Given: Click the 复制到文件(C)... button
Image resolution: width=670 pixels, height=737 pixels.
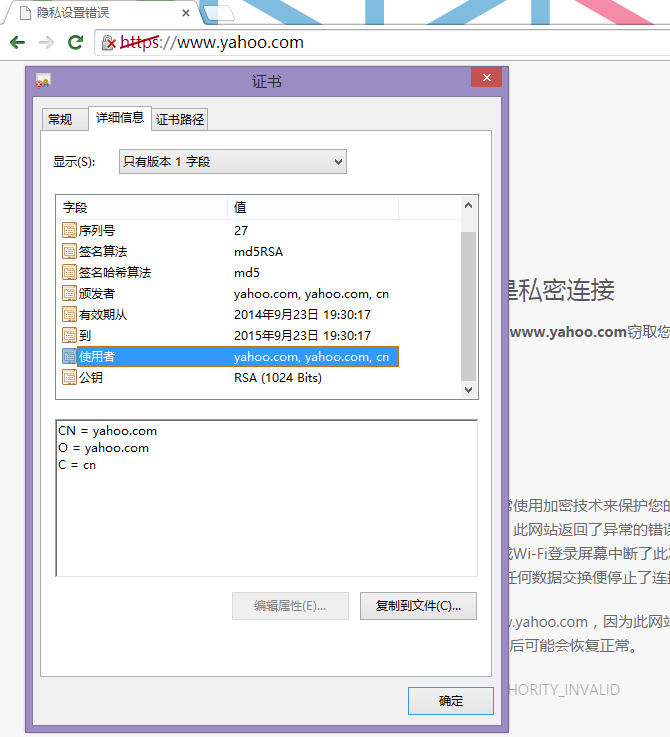Looking at the screenshot, I should point(418,606).
